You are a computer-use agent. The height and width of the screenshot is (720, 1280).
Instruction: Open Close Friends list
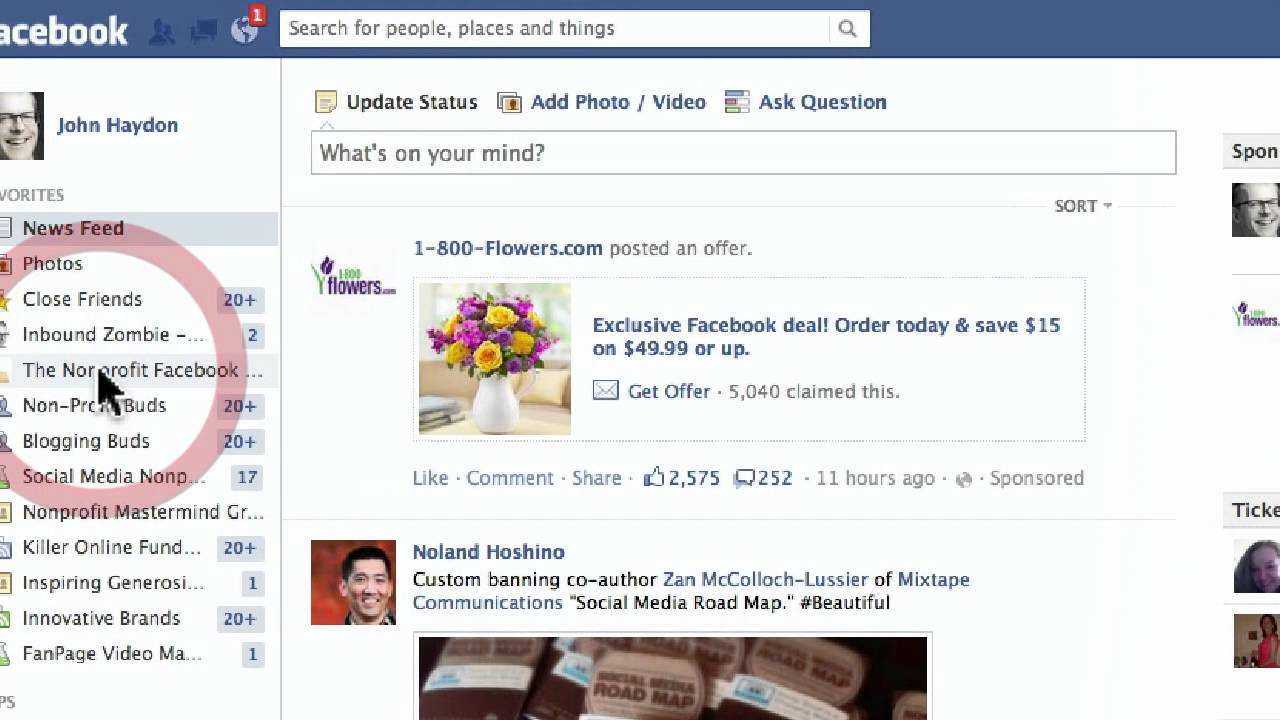[x=82, y=299]
